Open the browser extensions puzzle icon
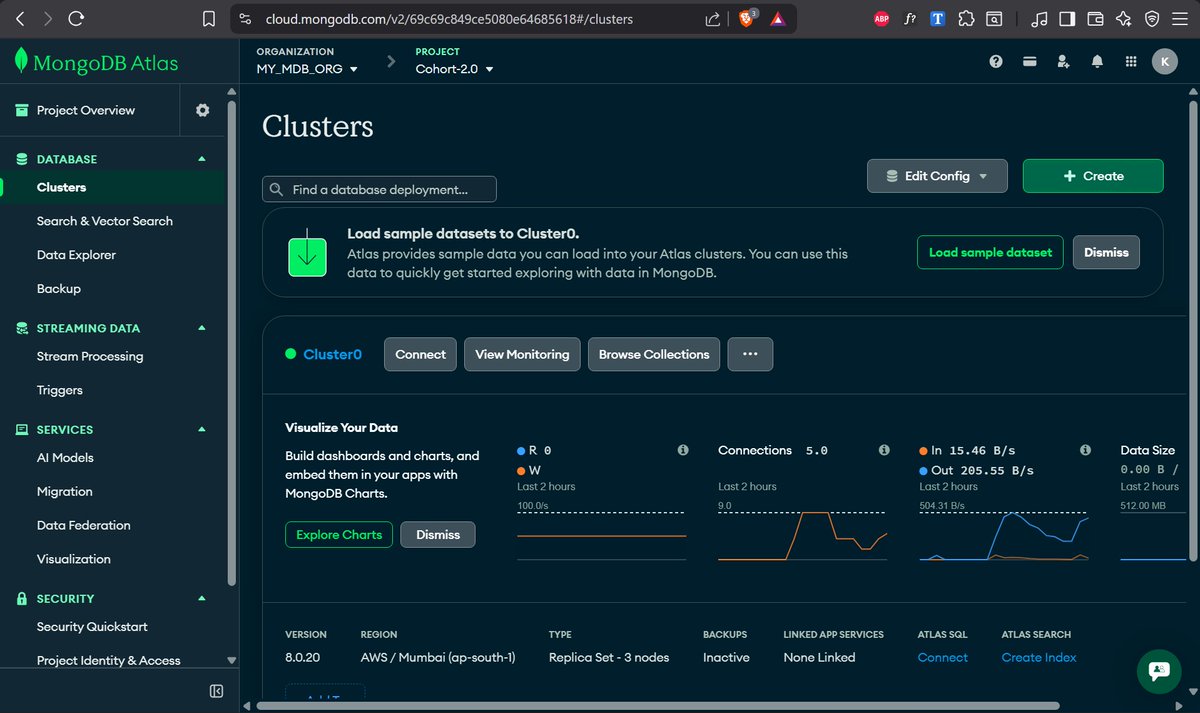 (x=966, y=18)
